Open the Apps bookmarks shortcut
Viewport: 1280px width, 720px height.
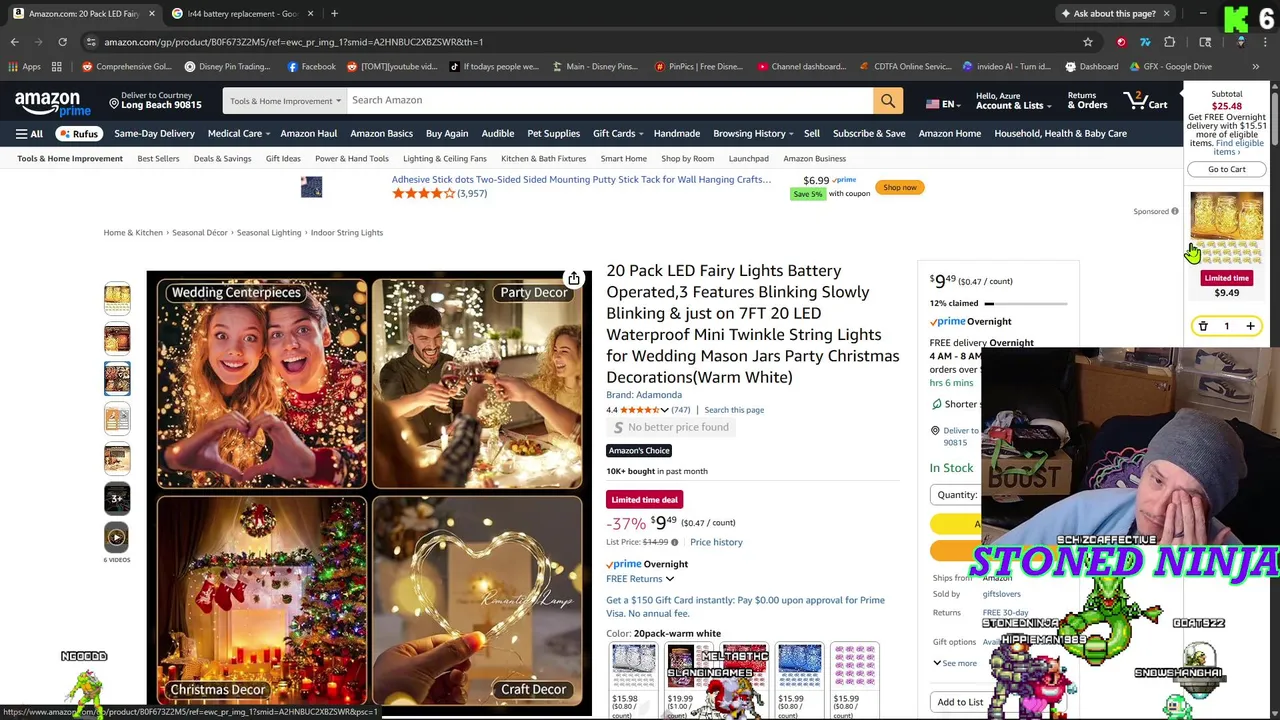(25, 67)
